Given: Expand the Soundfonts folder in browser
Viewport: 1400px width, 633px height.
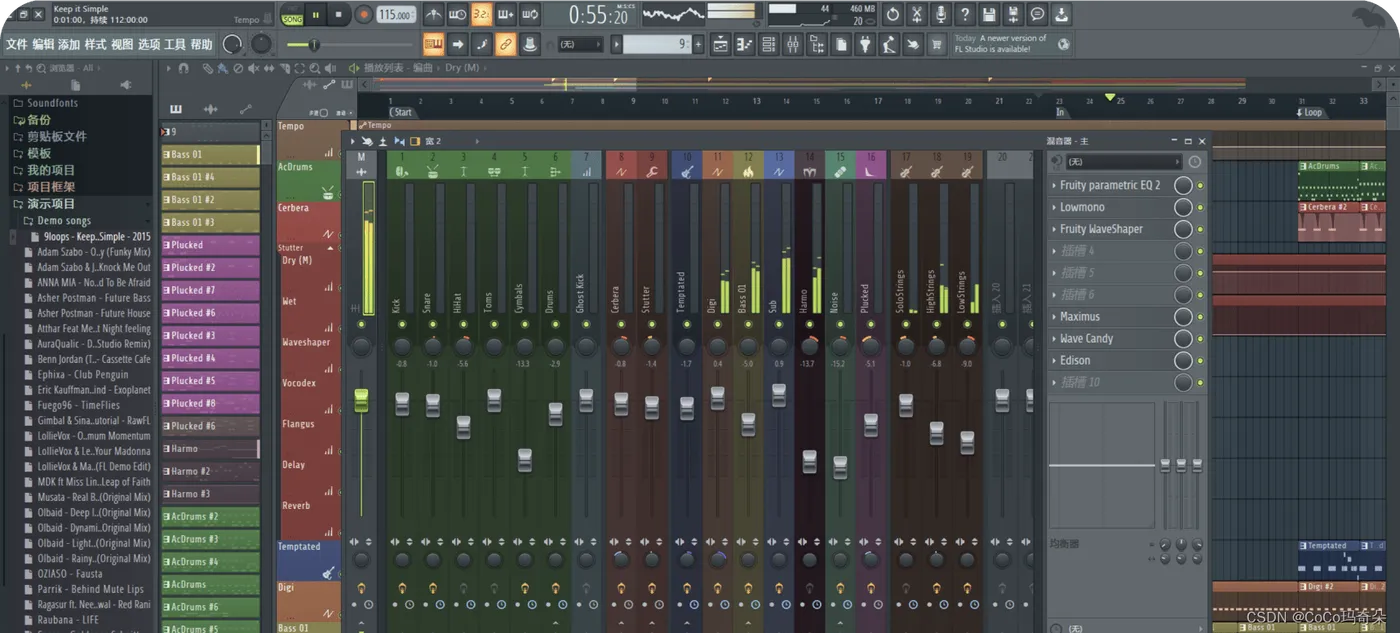Looking at the screenshot, I should pyautogui.click(x=52, y=103).
